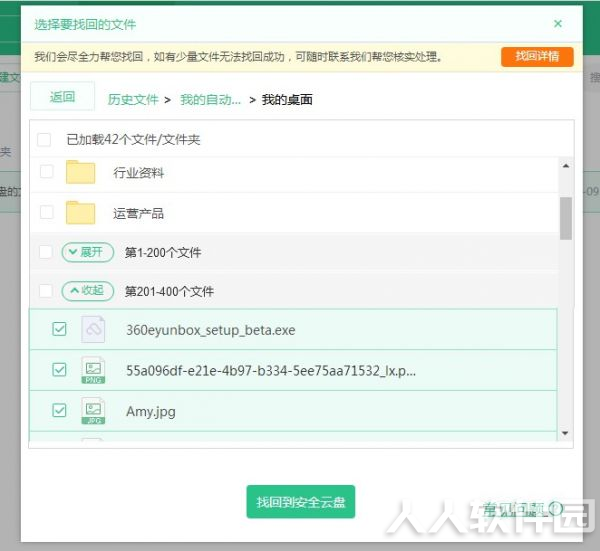Toggle select-all checkbox beside 已加载42个文件

[x=44, y=140]
